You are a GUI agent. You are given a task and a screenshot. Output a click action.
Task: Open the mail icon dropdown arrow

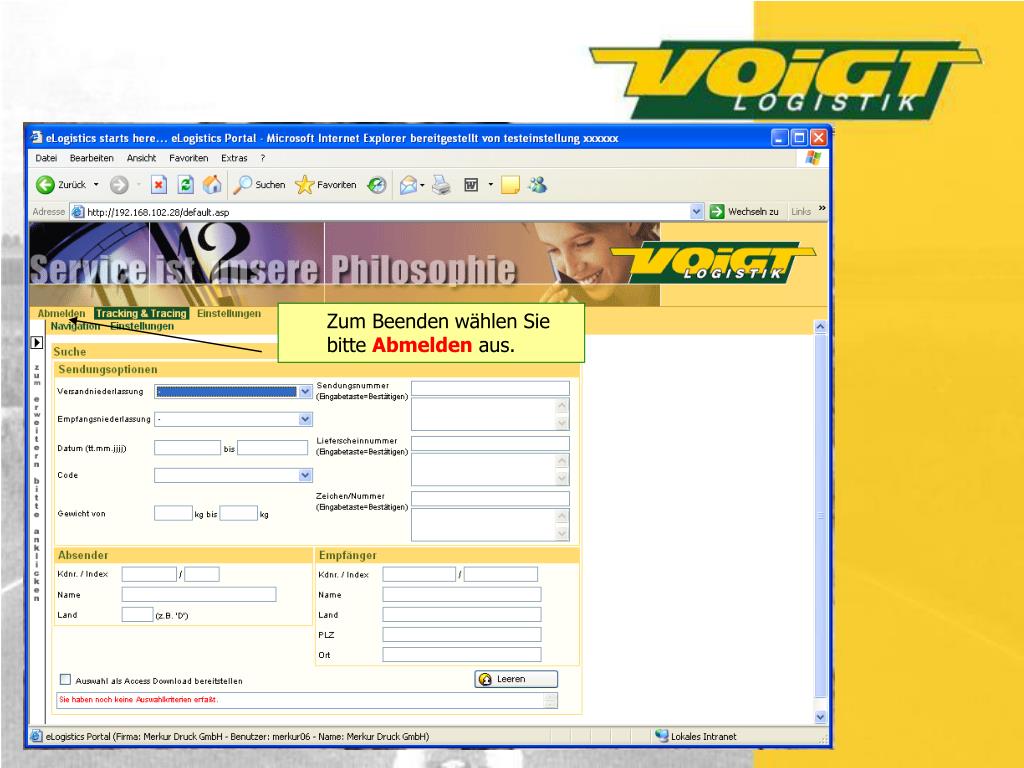pyautogui.click(x=423, y=185)
